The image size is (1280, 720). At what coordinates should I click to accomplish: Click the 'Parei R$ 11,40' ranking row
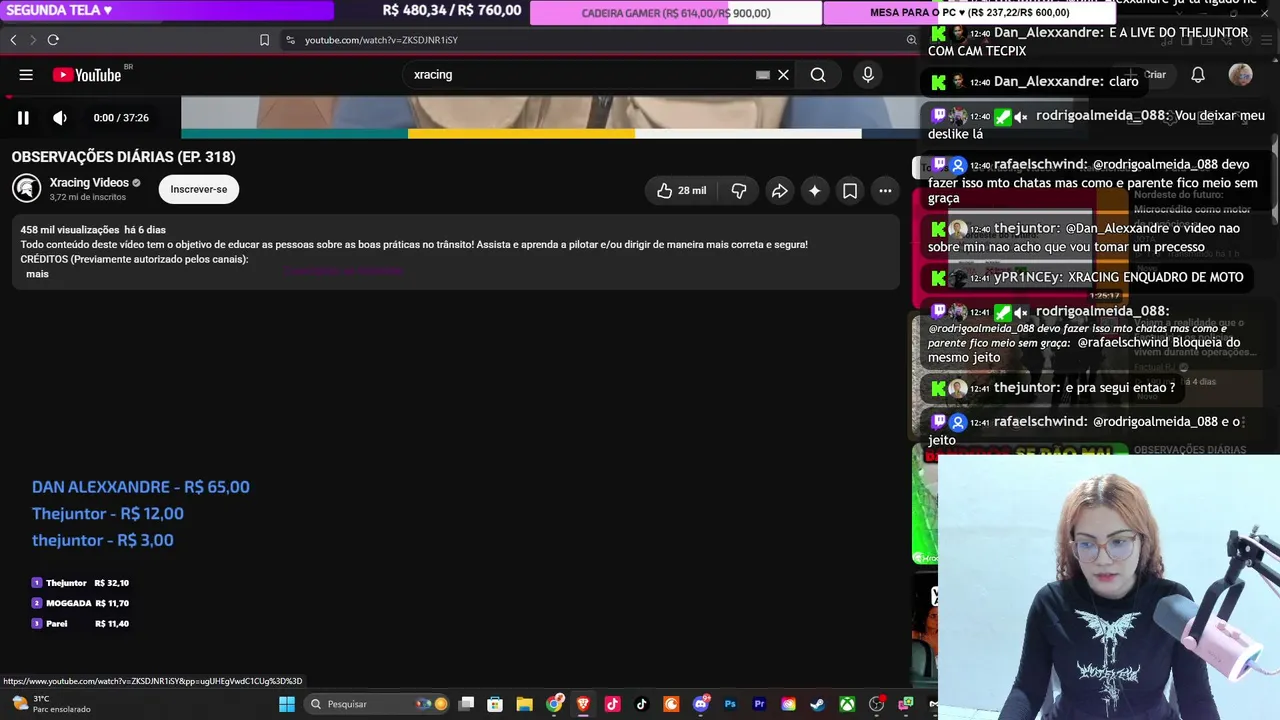(80, 624)
